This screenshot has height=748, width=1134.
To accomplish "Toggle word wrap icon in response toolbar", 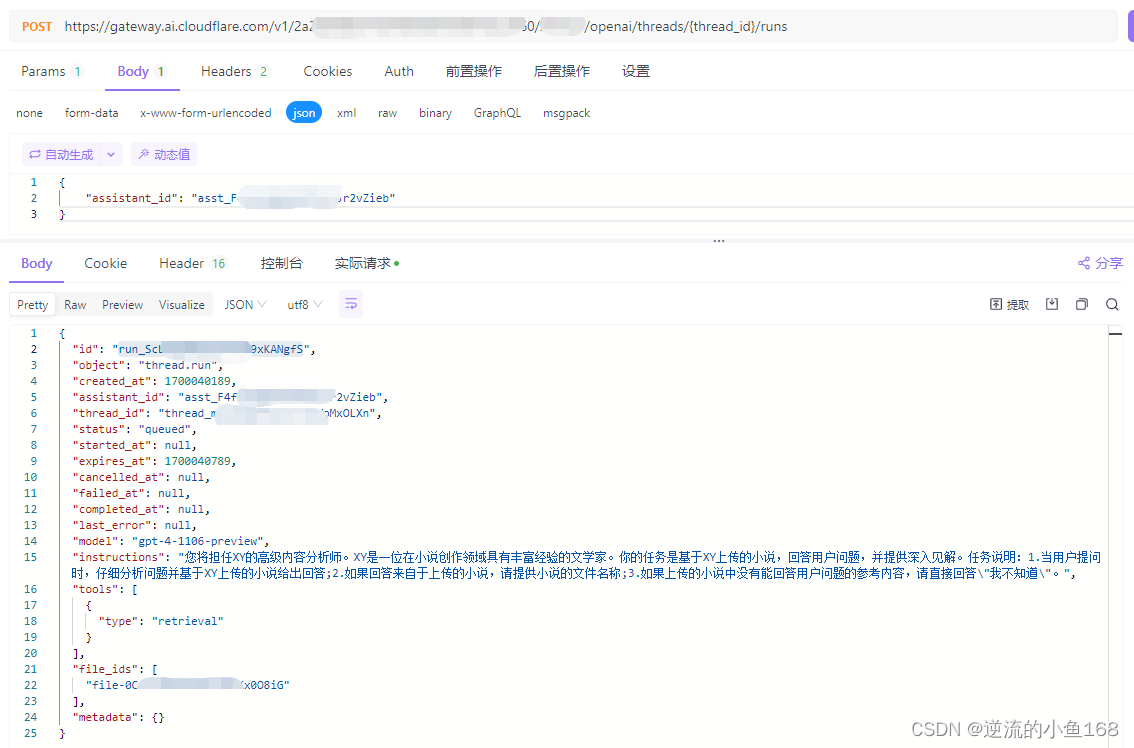I will [x=350, y=304].
